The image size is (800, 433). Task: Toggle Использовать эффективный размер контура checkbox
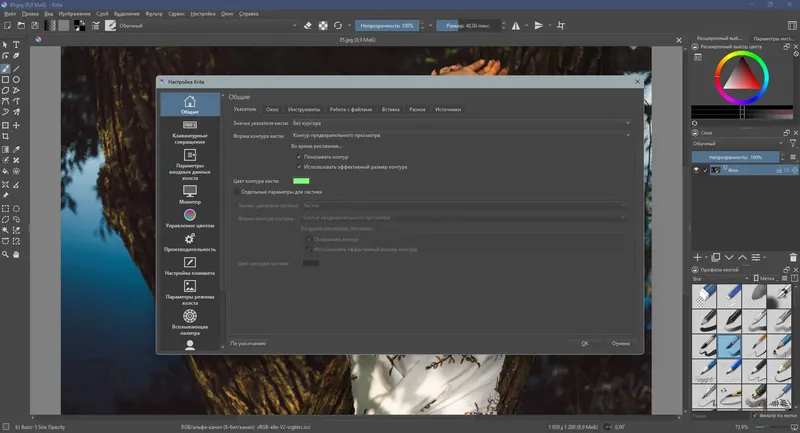[299, 167]
